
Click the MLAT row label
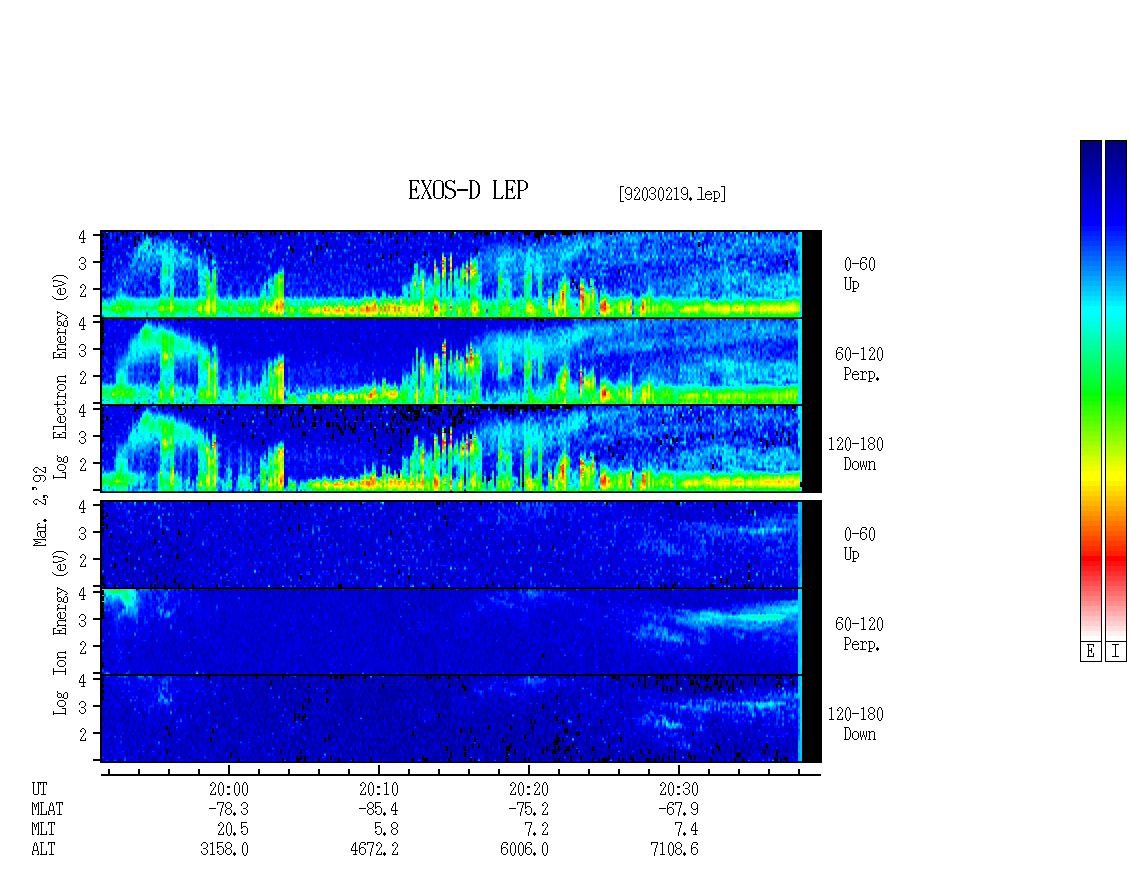point(47,809)
